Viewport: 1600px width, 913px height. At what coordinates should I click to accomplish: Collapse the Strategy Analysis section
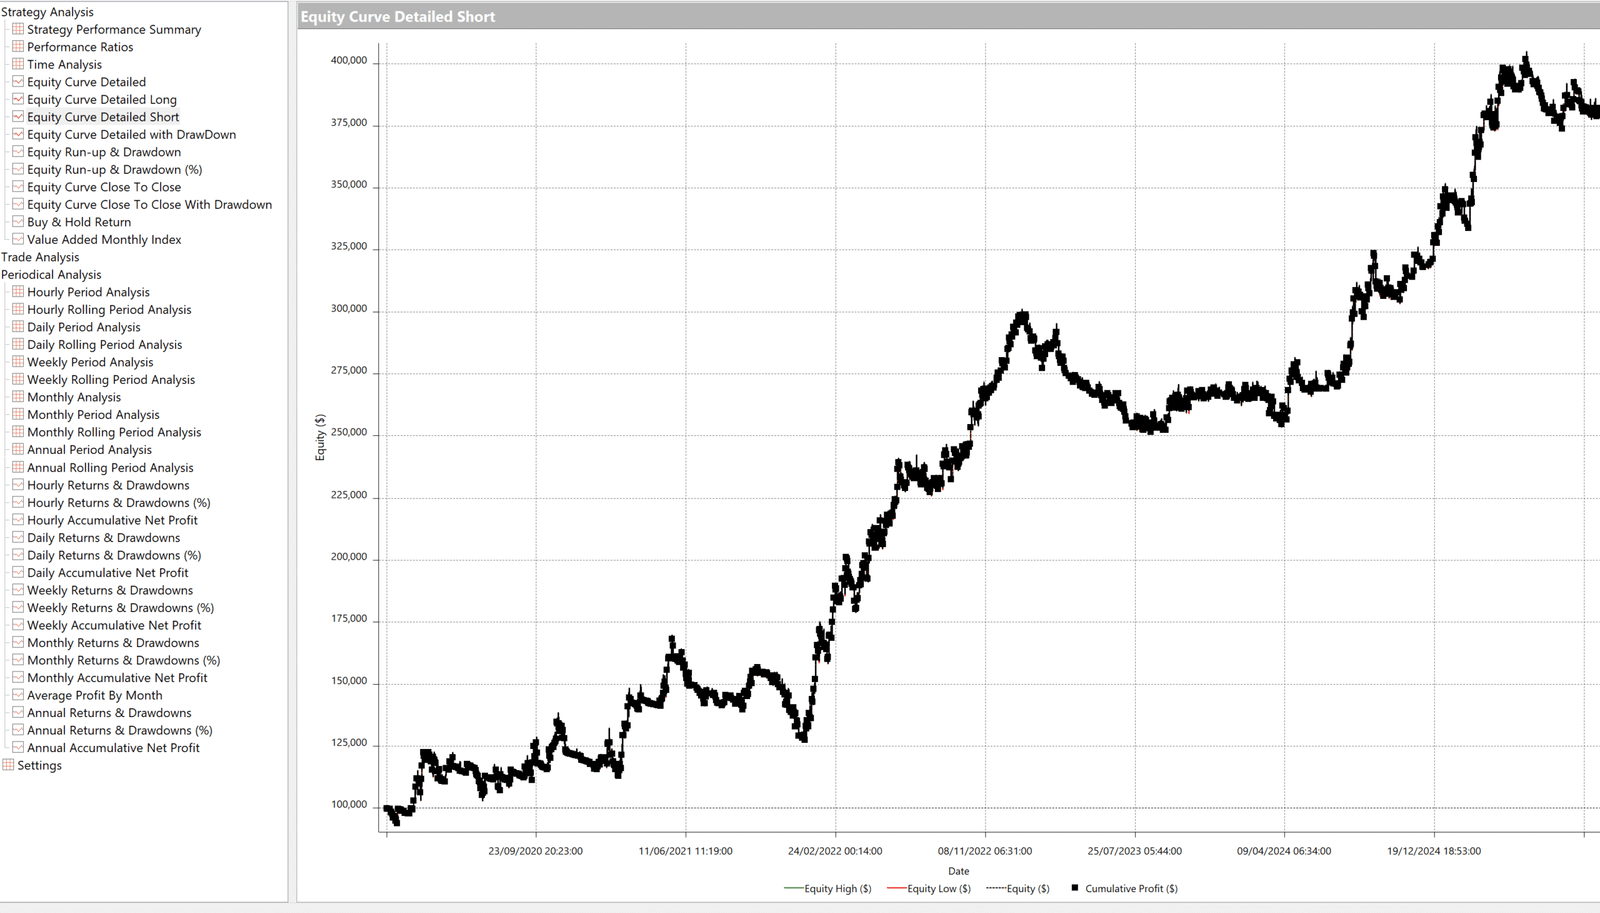(x=47, y=12)
